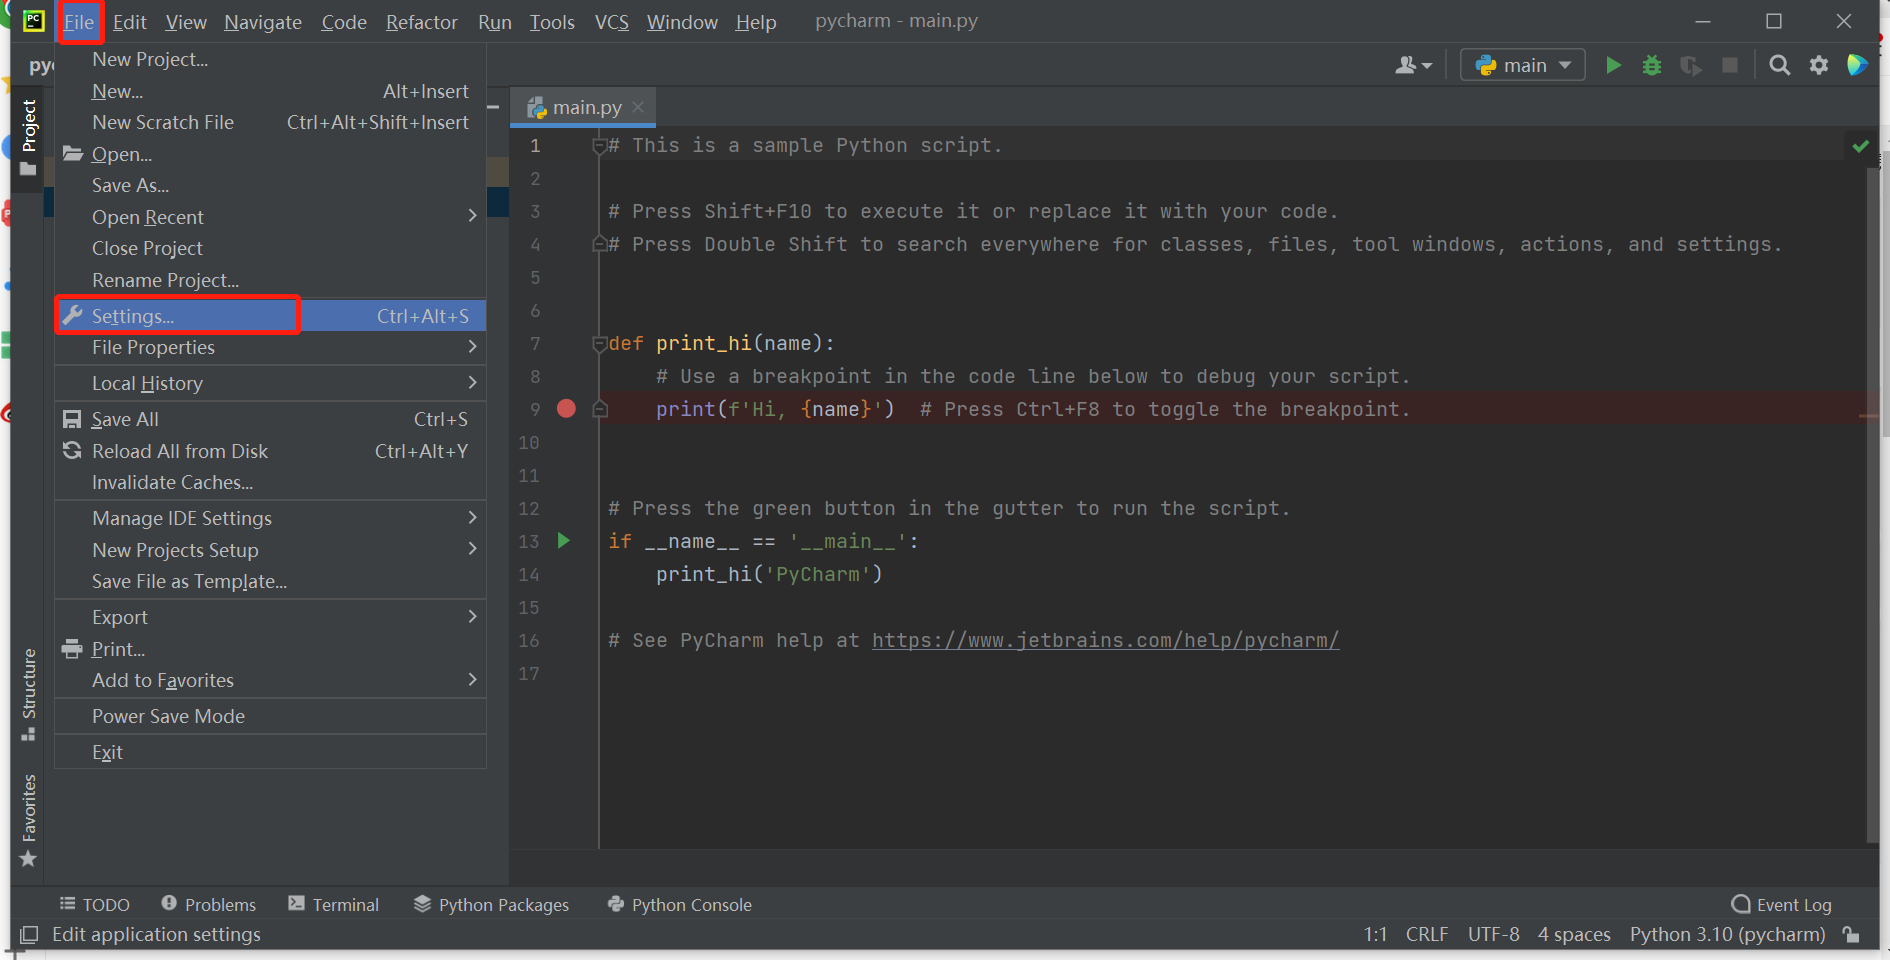Screen dimensions: 1890x960
Task: Open the Favorites tool window
Action: point(28,820)
